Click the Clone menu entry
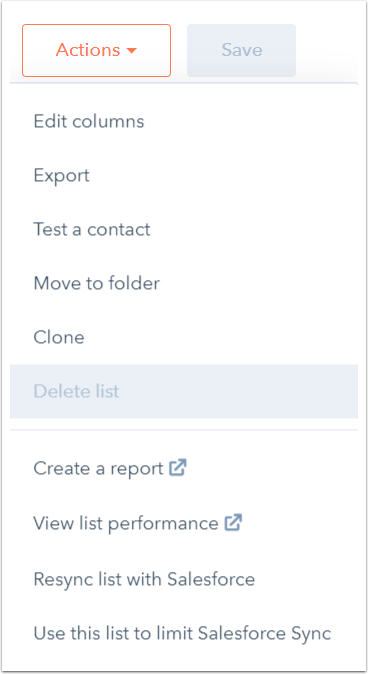This screenshot has height=674, width=368. tap(184, 337)
